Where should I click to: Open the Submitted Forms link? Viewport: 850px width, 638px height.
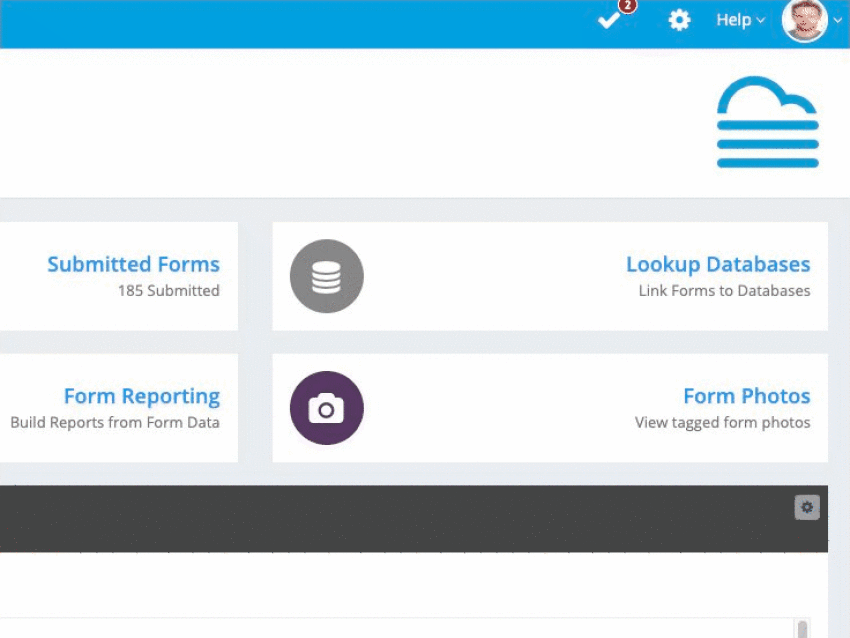(133, 264)
